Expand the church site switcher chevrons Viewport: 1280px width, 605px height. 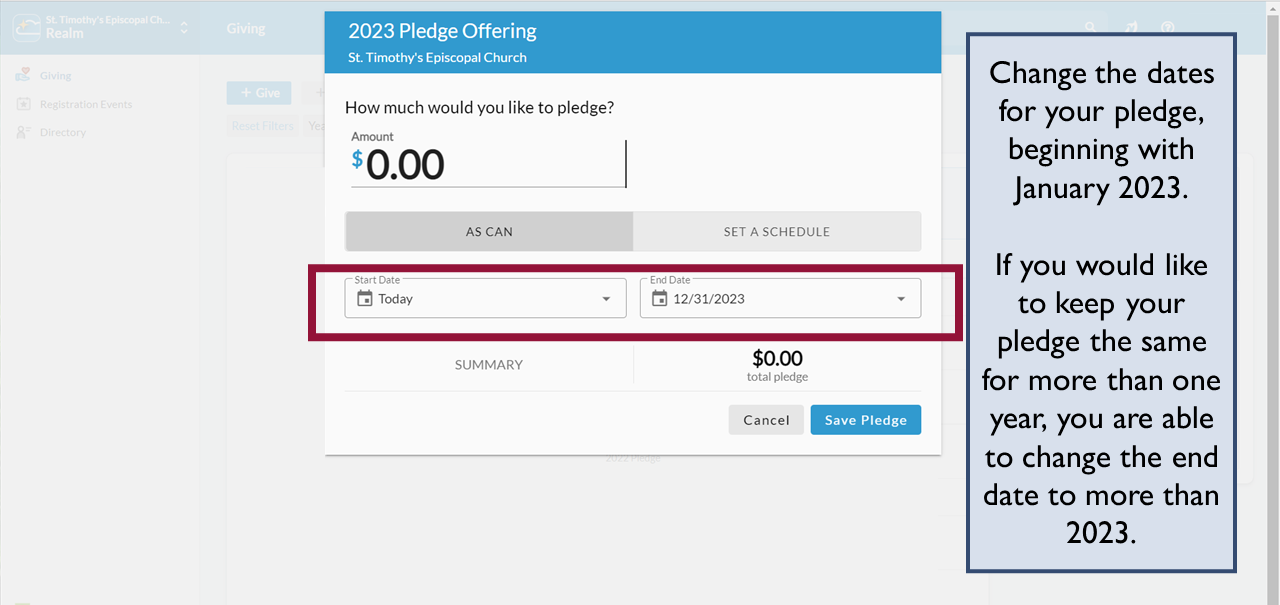[x=184, y=28]
